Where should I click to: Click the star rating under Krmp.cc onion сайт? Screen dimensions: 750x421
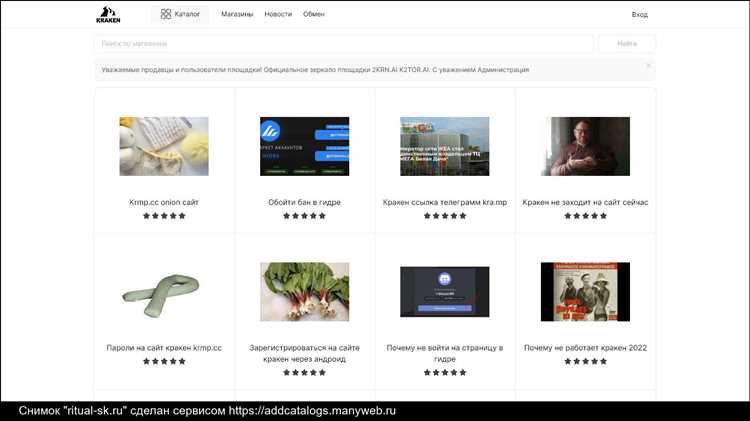[164, 216]
